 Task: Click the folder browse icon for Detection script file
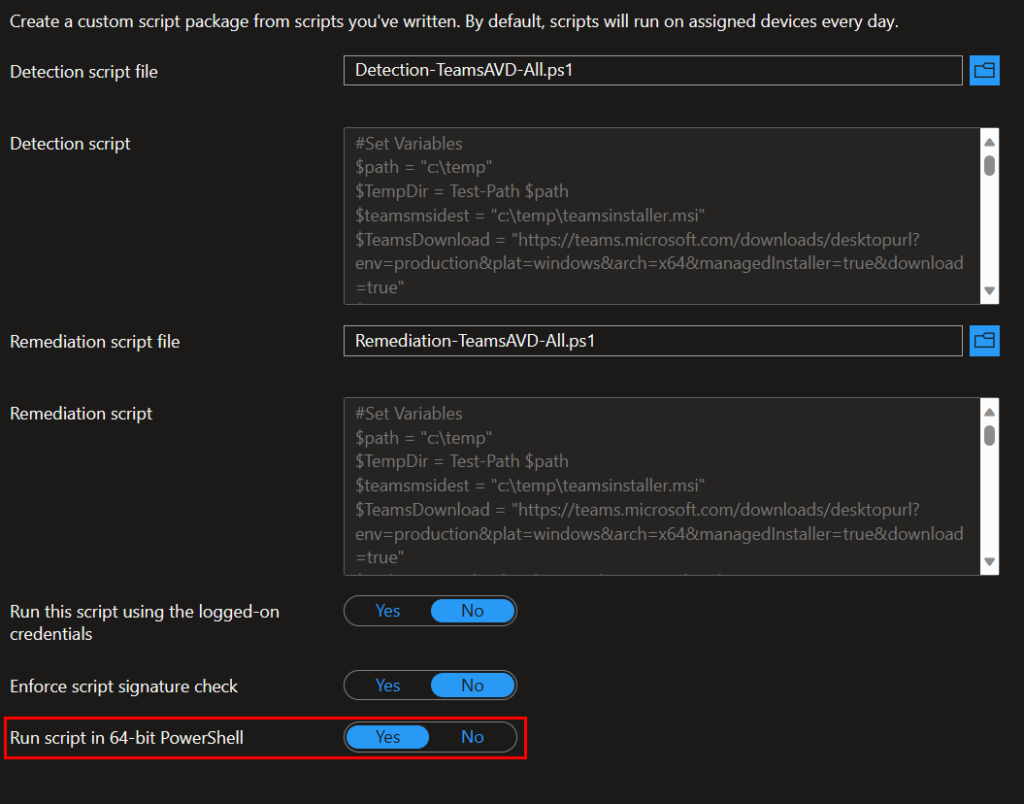coord(984,70)
